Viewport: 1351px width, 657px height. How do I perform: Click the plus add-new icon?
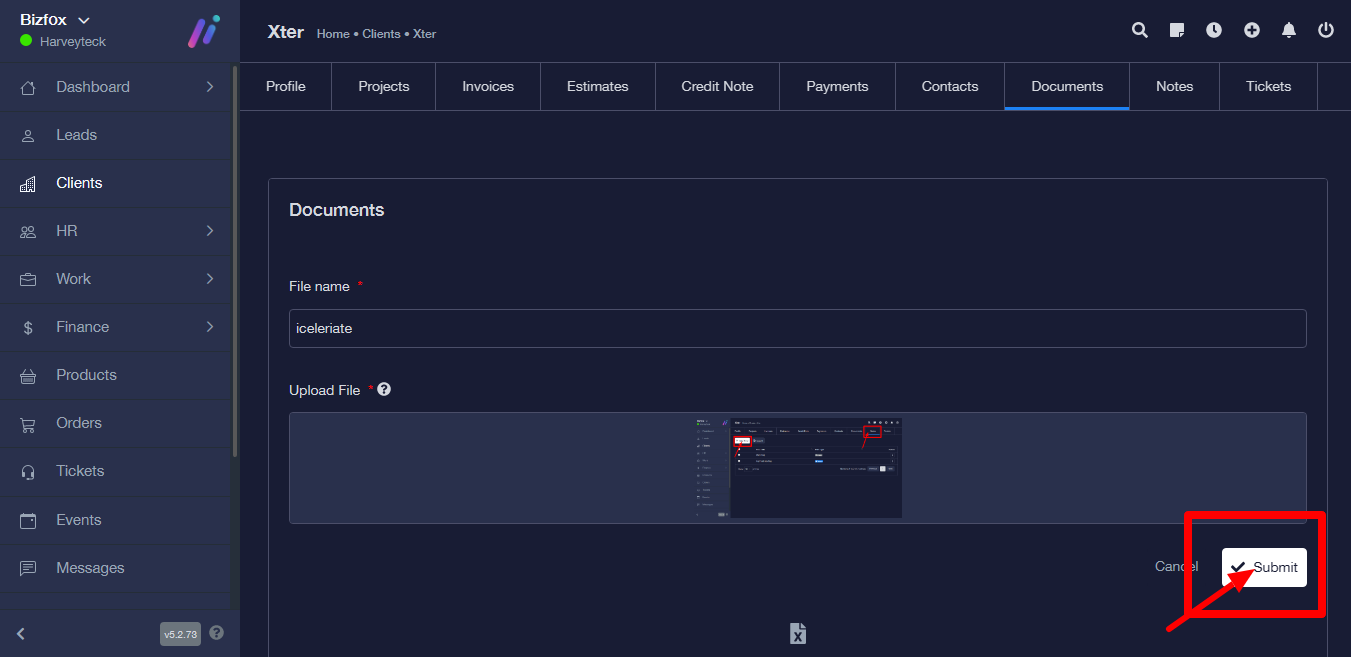click(x=1251, y=30)
